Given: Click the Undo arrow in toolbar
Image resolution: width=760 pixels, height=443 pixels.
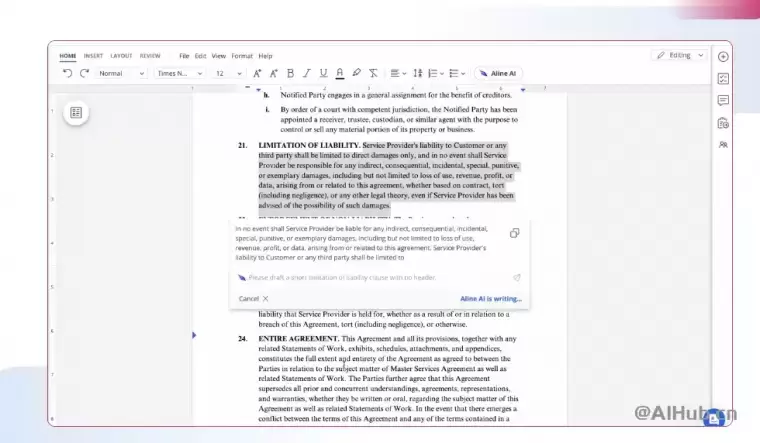Looking at the screenshot, I should [68, 73].
